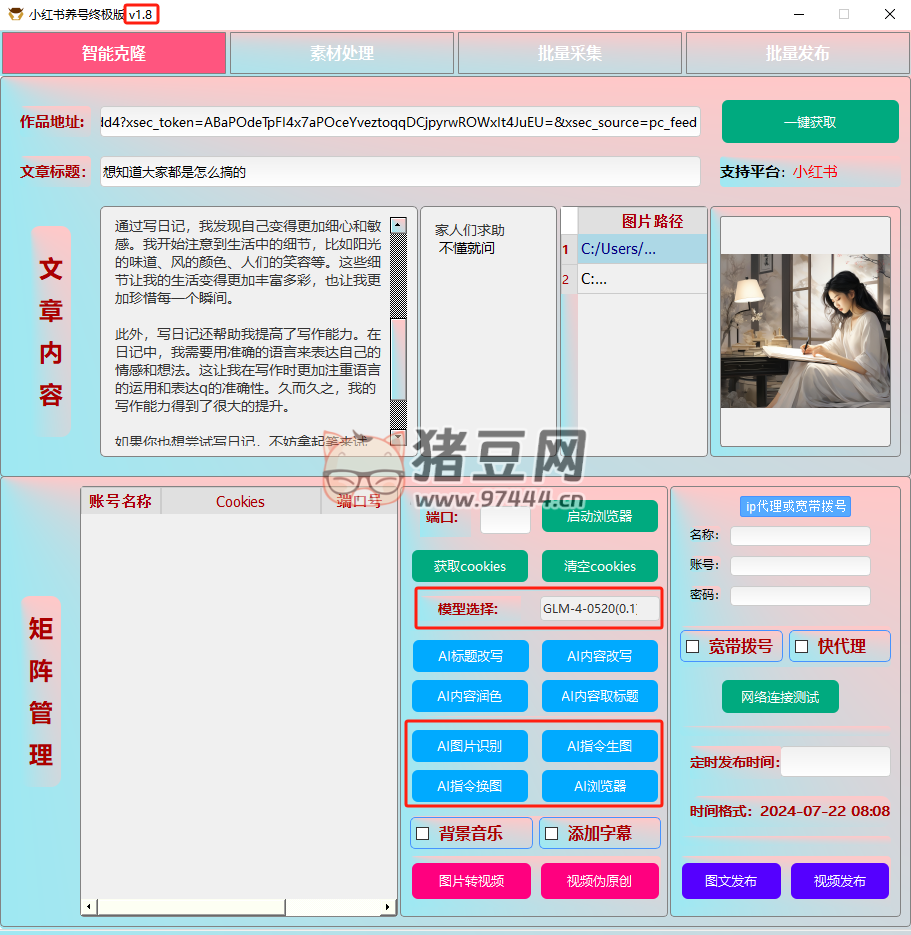Click the AI标题改写 button
The width and height of the screenshot is (911, 935).
click(x=470, y=657)
